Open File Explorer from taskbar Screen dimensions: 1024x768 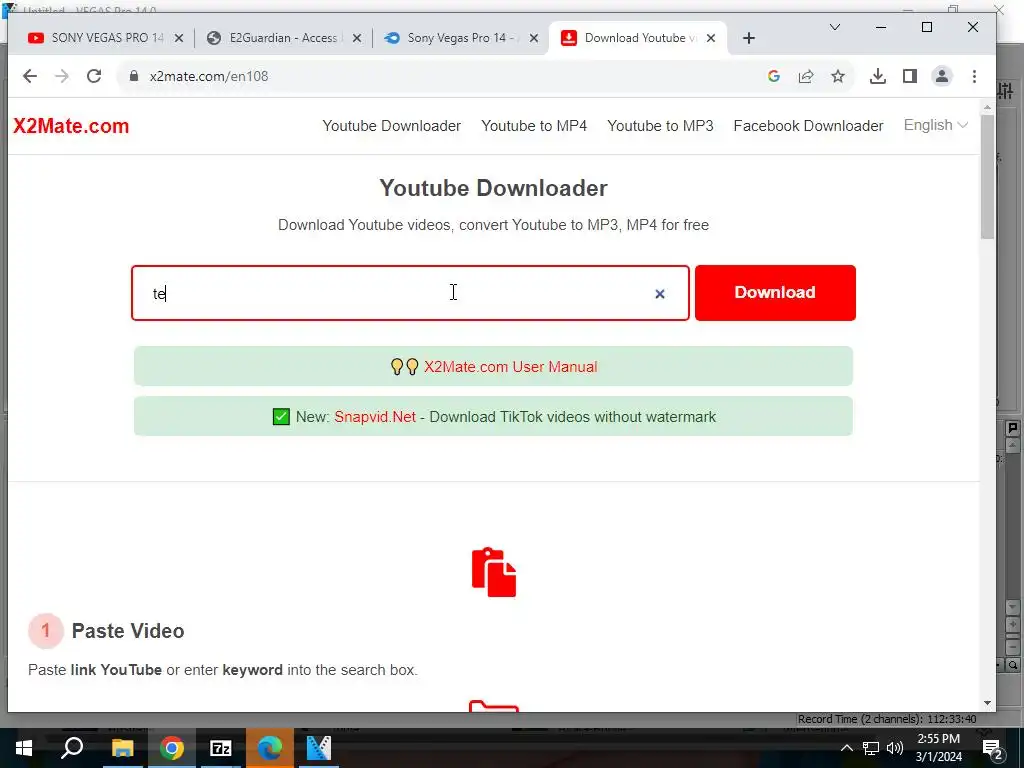point(122,748)
